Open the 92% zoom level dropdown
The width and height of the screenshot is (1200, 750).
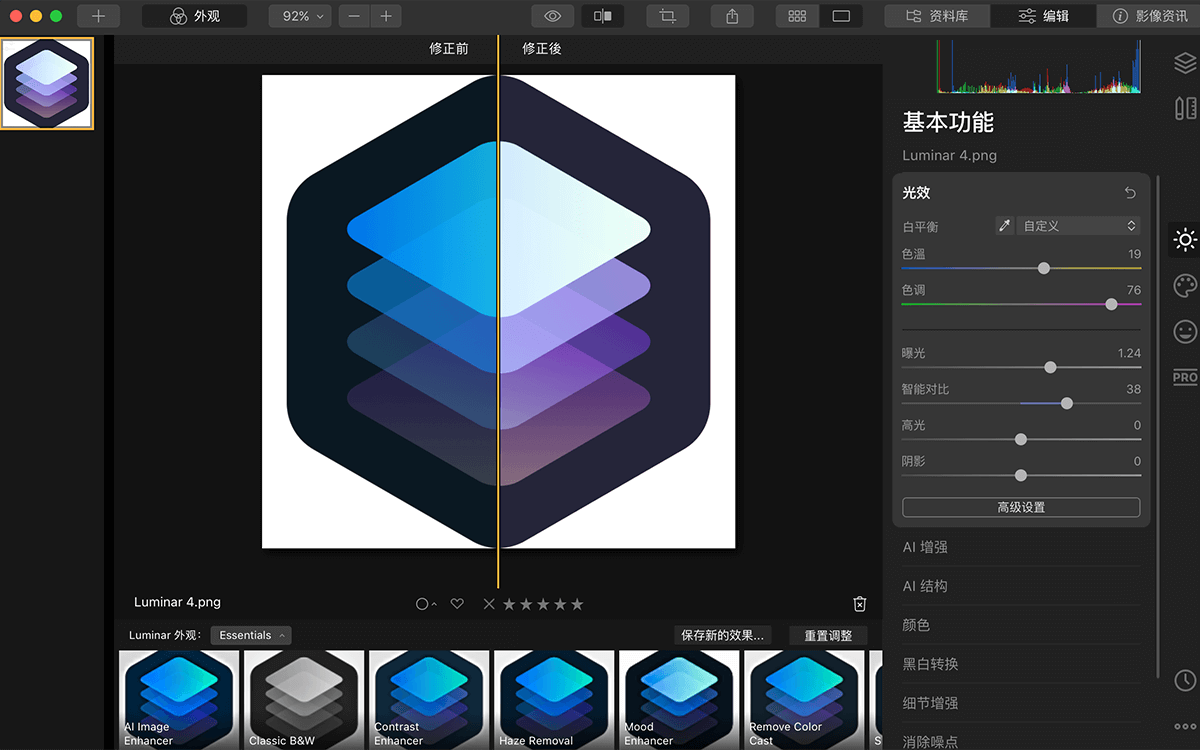click(301, 16)
